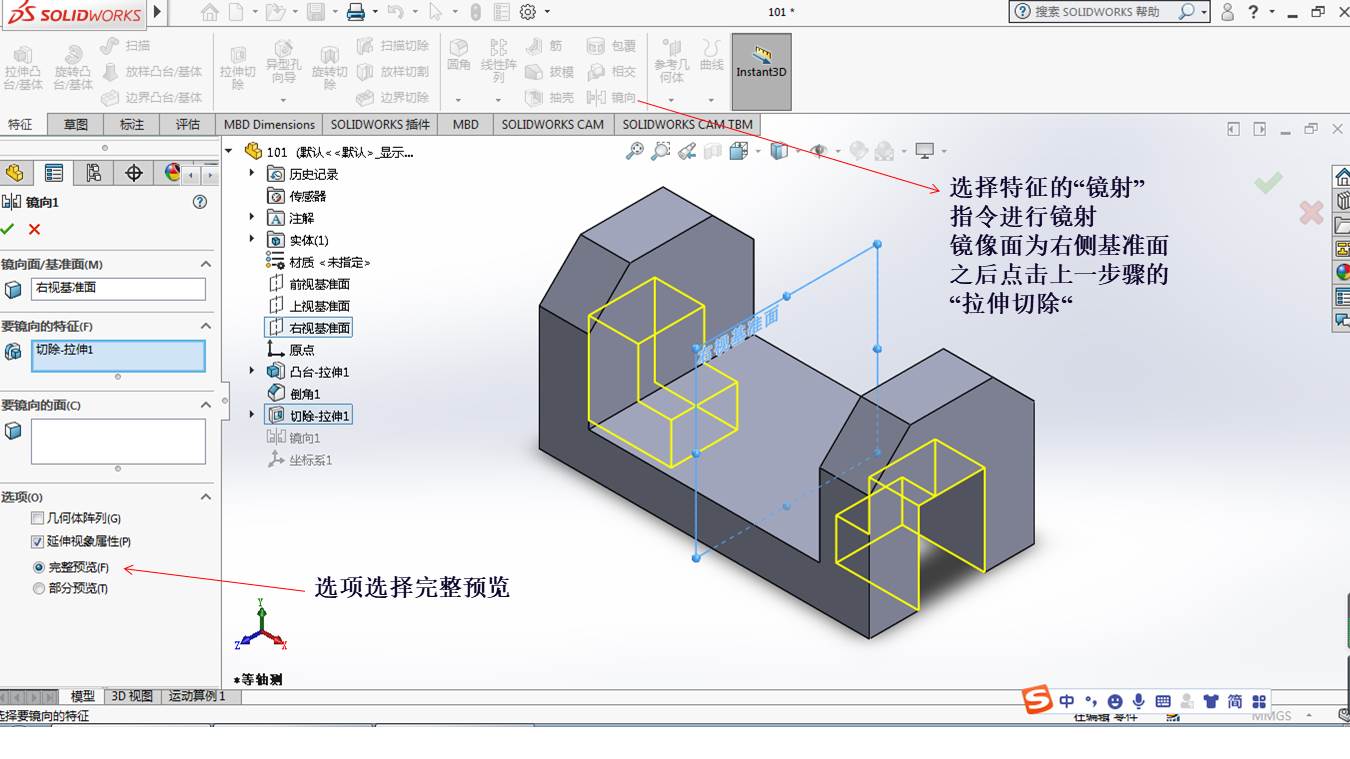Click the 旋转凸台/基体 revolve boss tool
This screenshot has width=1350, height=759.
pyautogui.click(x=73, y=68)
